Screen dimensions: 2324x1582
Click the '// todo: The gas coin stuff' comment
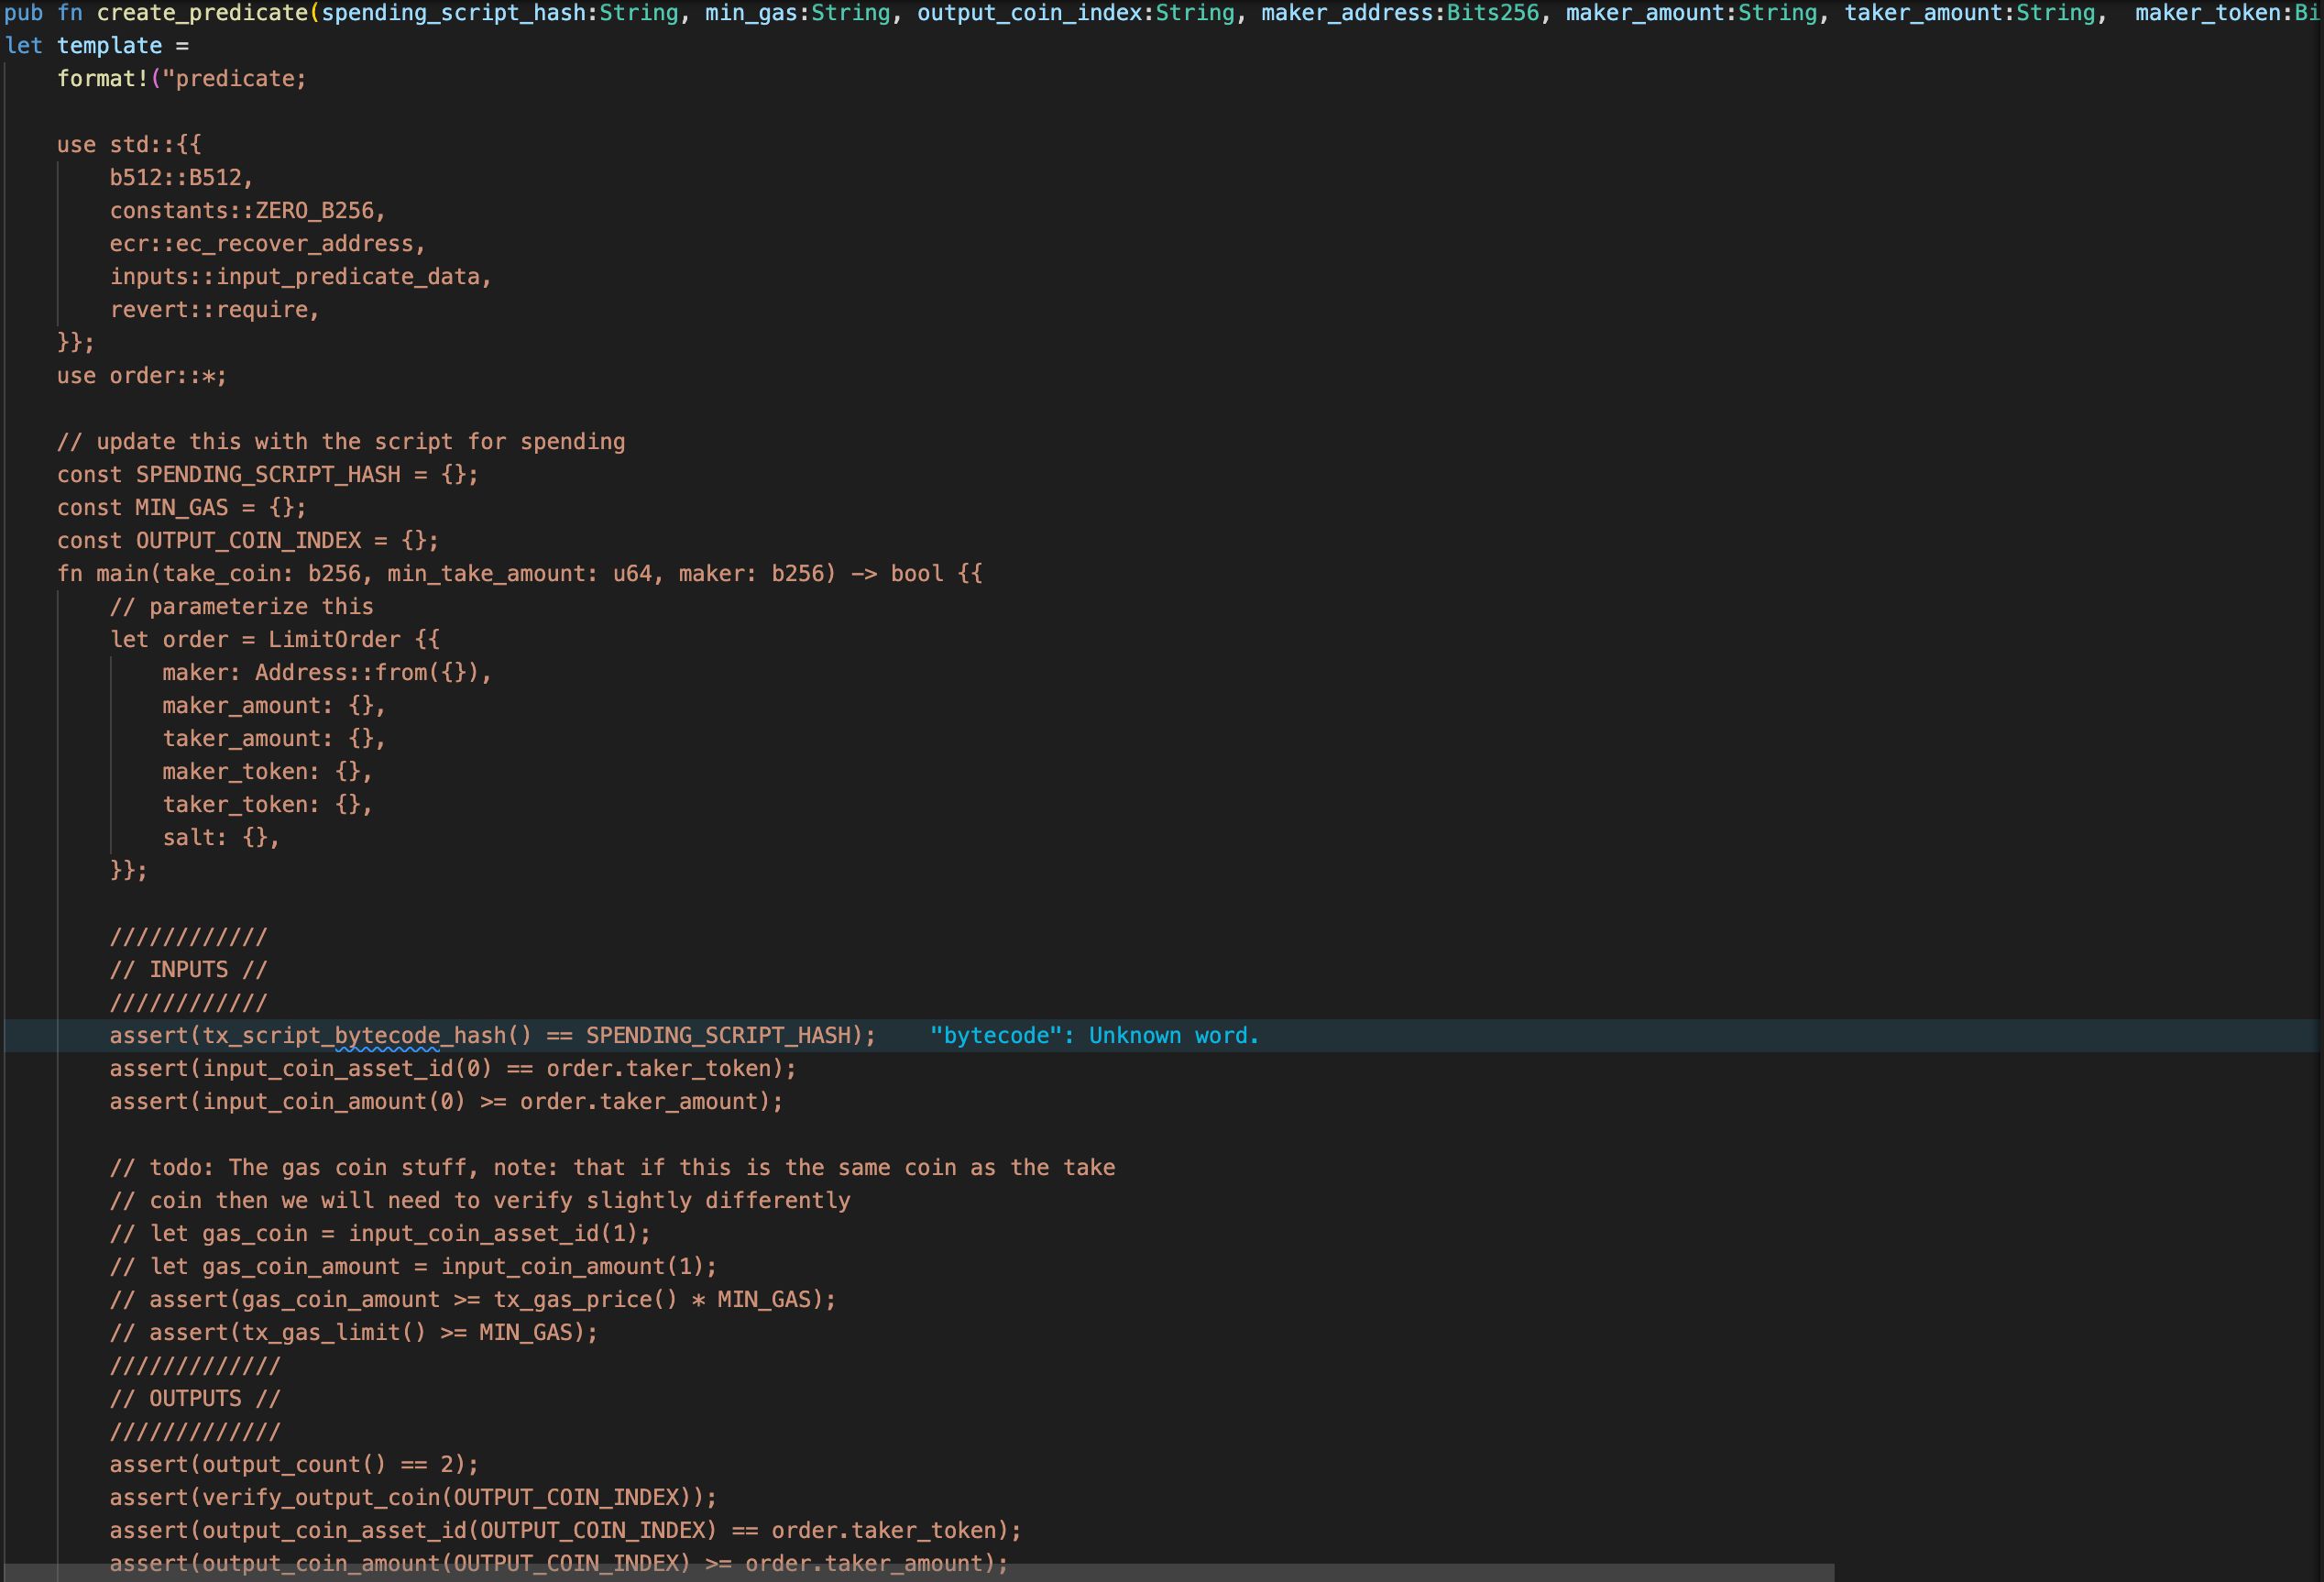pyautogui.click(x=613, y=1168)
